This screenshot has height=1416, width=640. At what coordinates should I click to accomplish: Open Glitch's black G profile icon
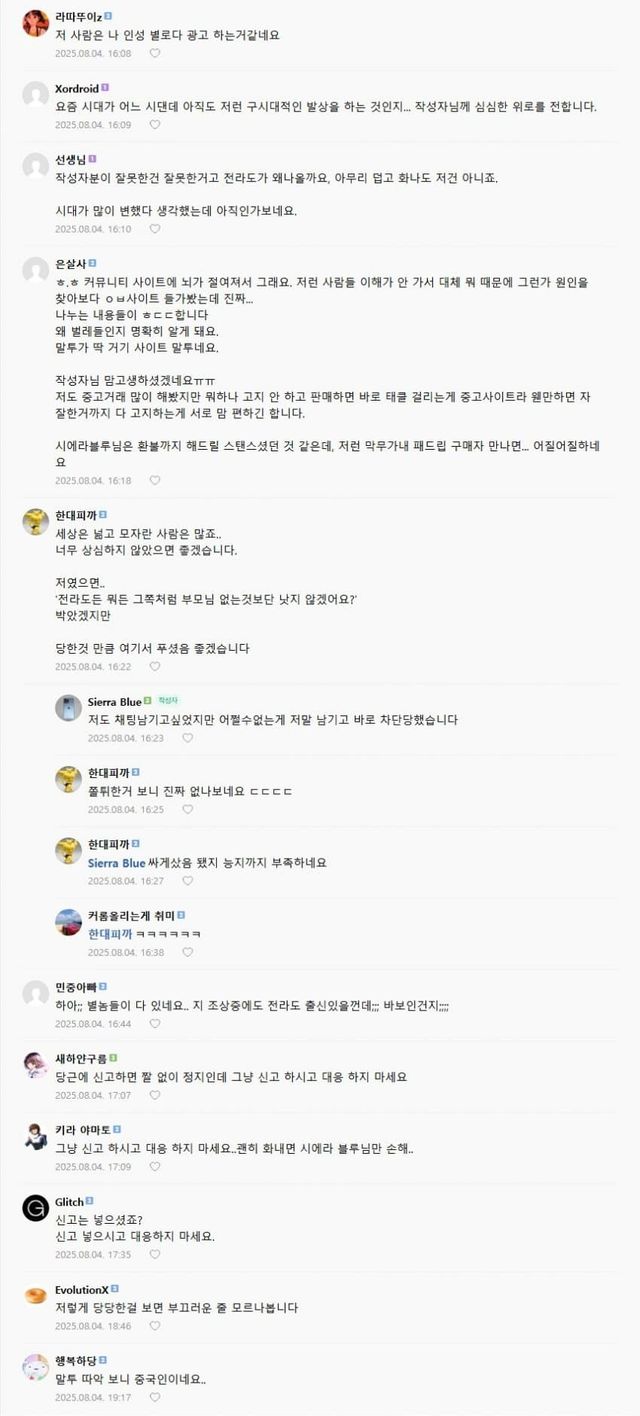tap(36, 1209)
